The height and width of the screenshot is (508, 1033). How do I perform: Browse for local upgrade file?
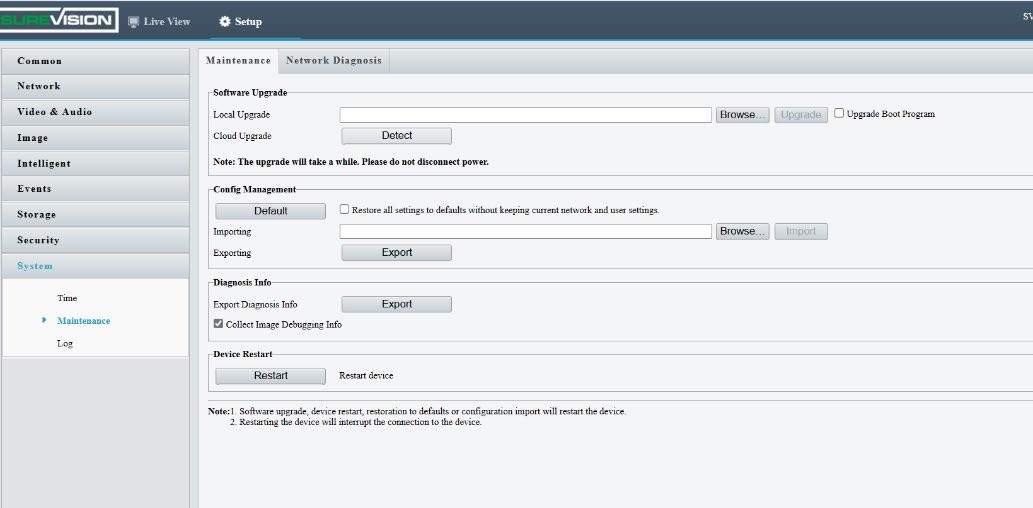point(742,115)
